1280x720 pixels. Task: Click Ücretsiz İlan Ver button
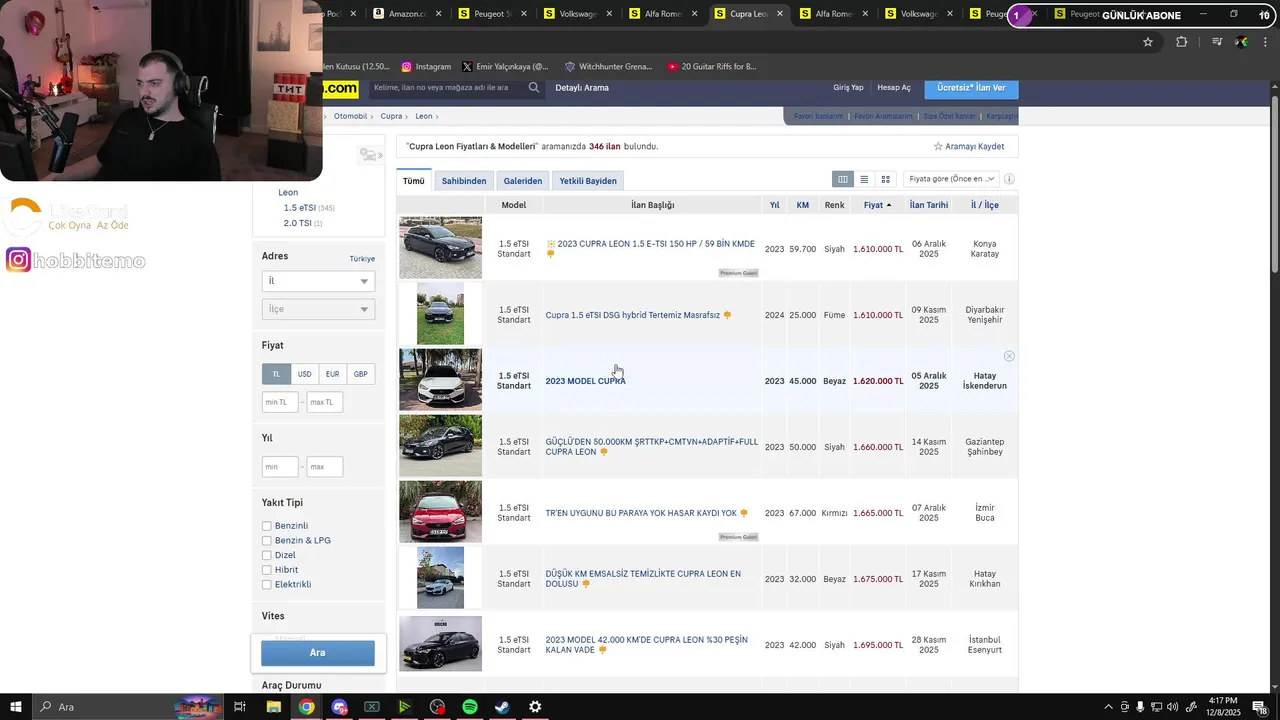click(971, 88)
